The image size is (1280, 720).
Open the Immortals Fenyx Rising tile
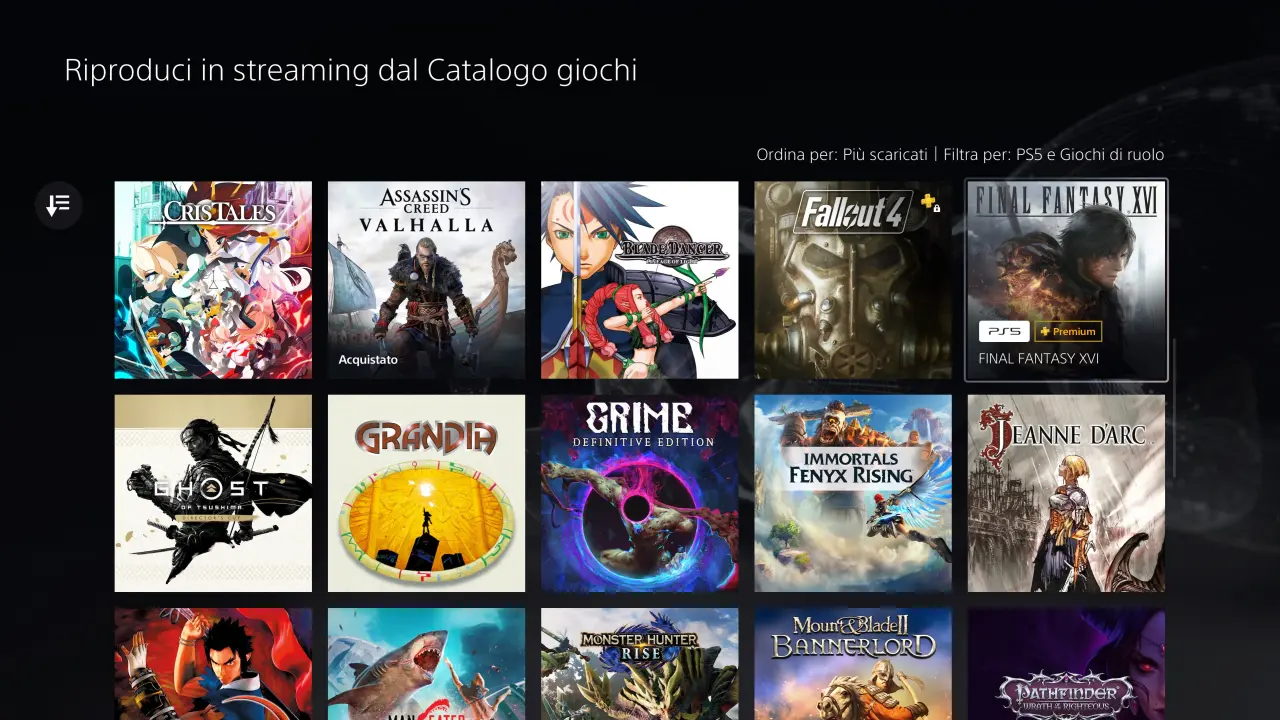tap(853, 493)
